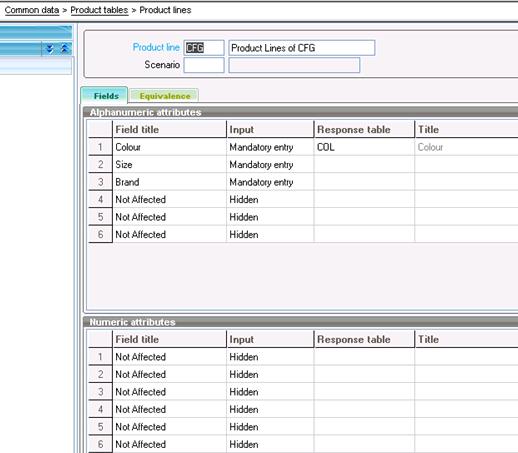Click the Response table column header in Alphanumeric attributes
The width and height of the screenshot is (518, 453).
pos(364,129)
